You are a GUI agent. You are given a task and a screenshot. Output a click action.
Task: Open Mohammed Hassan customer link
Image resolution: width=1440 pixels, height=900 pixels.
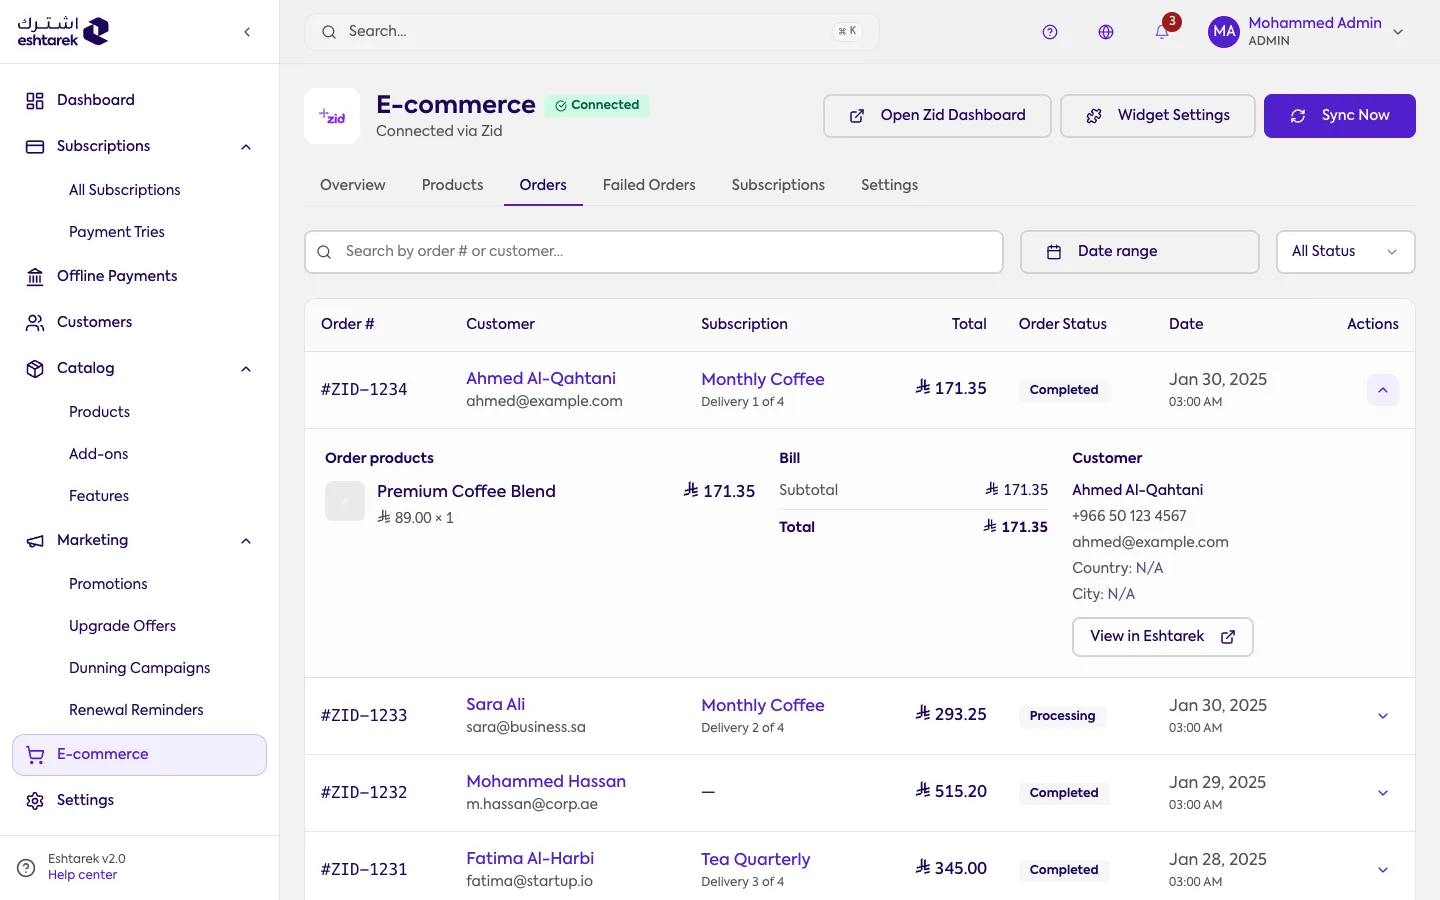pyautogui.click(x=546, y=782)
